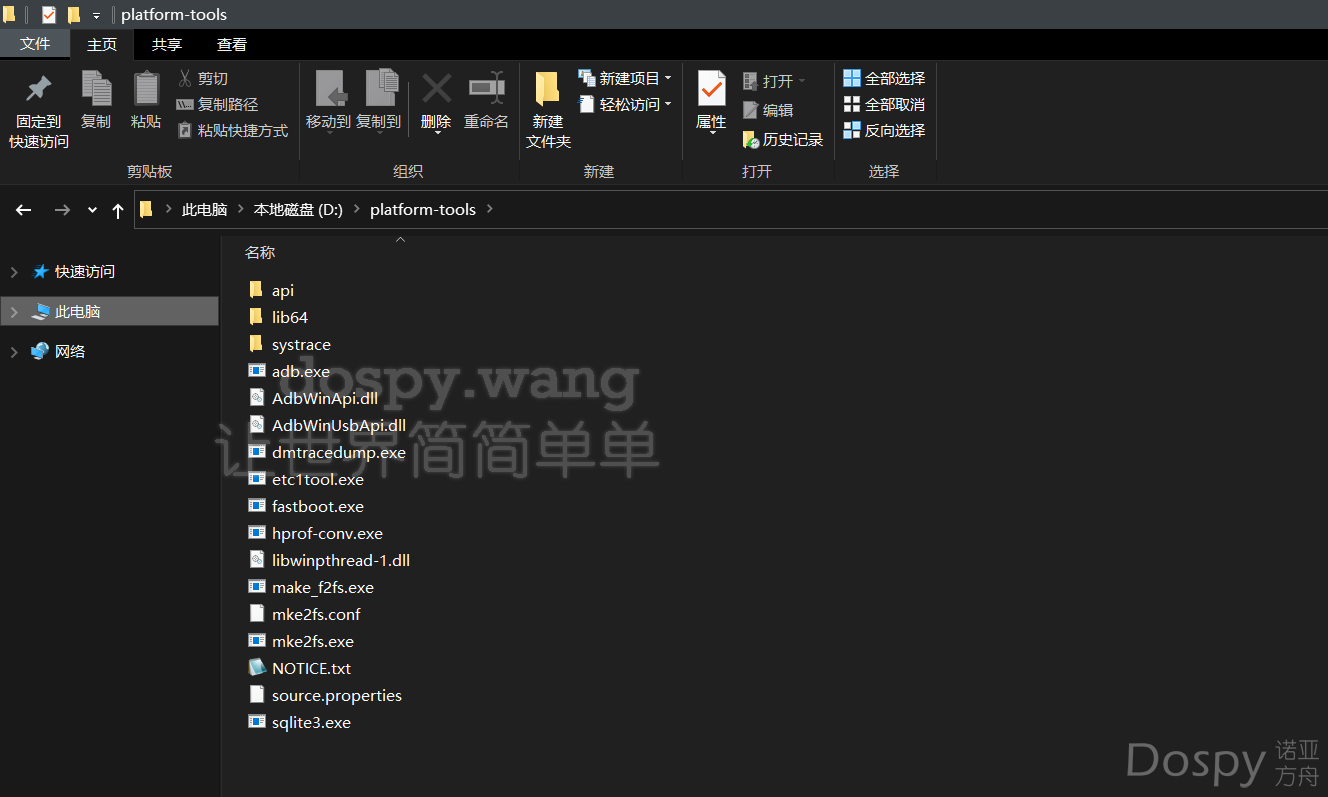The image size is (1328, 797).
Task: Click the red Delete X icon
Action: [x=436, y=90]
